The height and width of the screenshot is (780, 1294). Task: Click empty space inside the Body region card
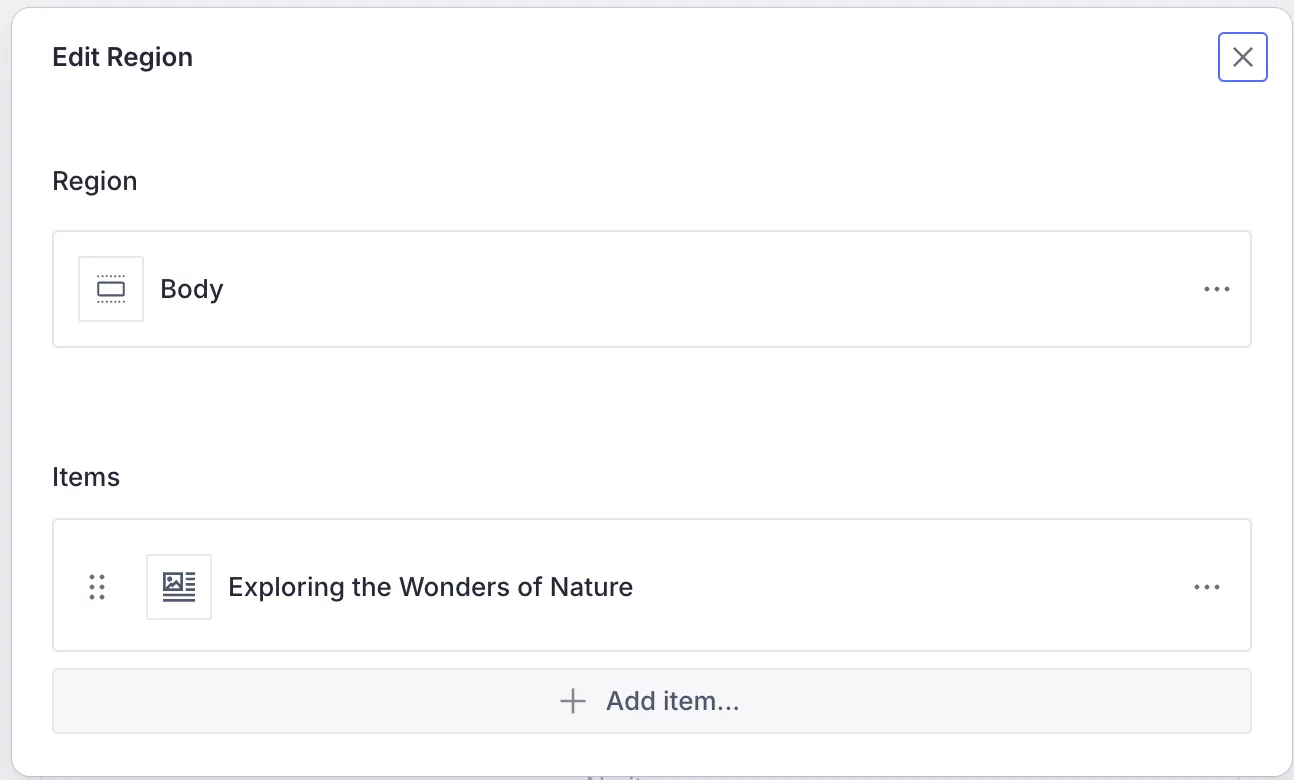point(700,289)
